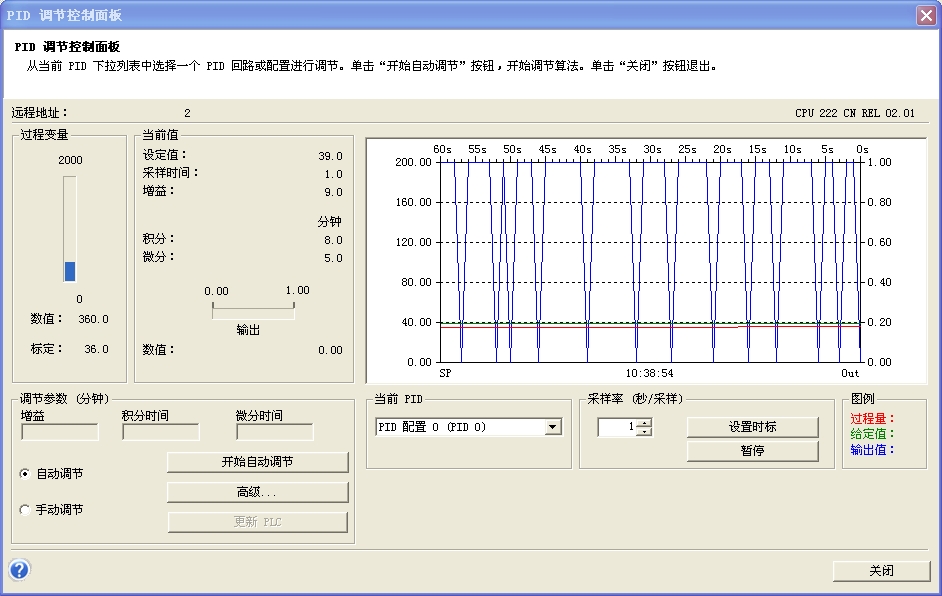Image resolution: width=942 pixels, height=596 pixels.
Task: Open the 当前 PID configuration dropdown
Action: [x=553, y=427]
